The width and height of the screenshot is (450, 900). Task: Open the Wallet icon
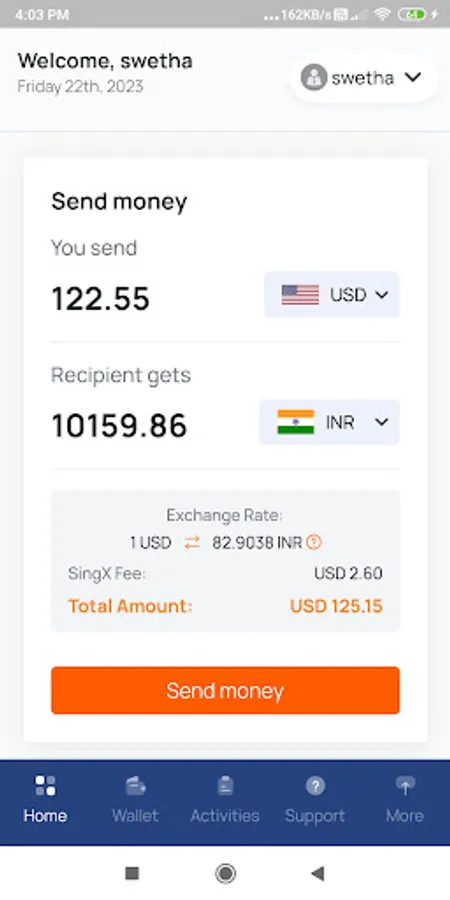(135, 785)
